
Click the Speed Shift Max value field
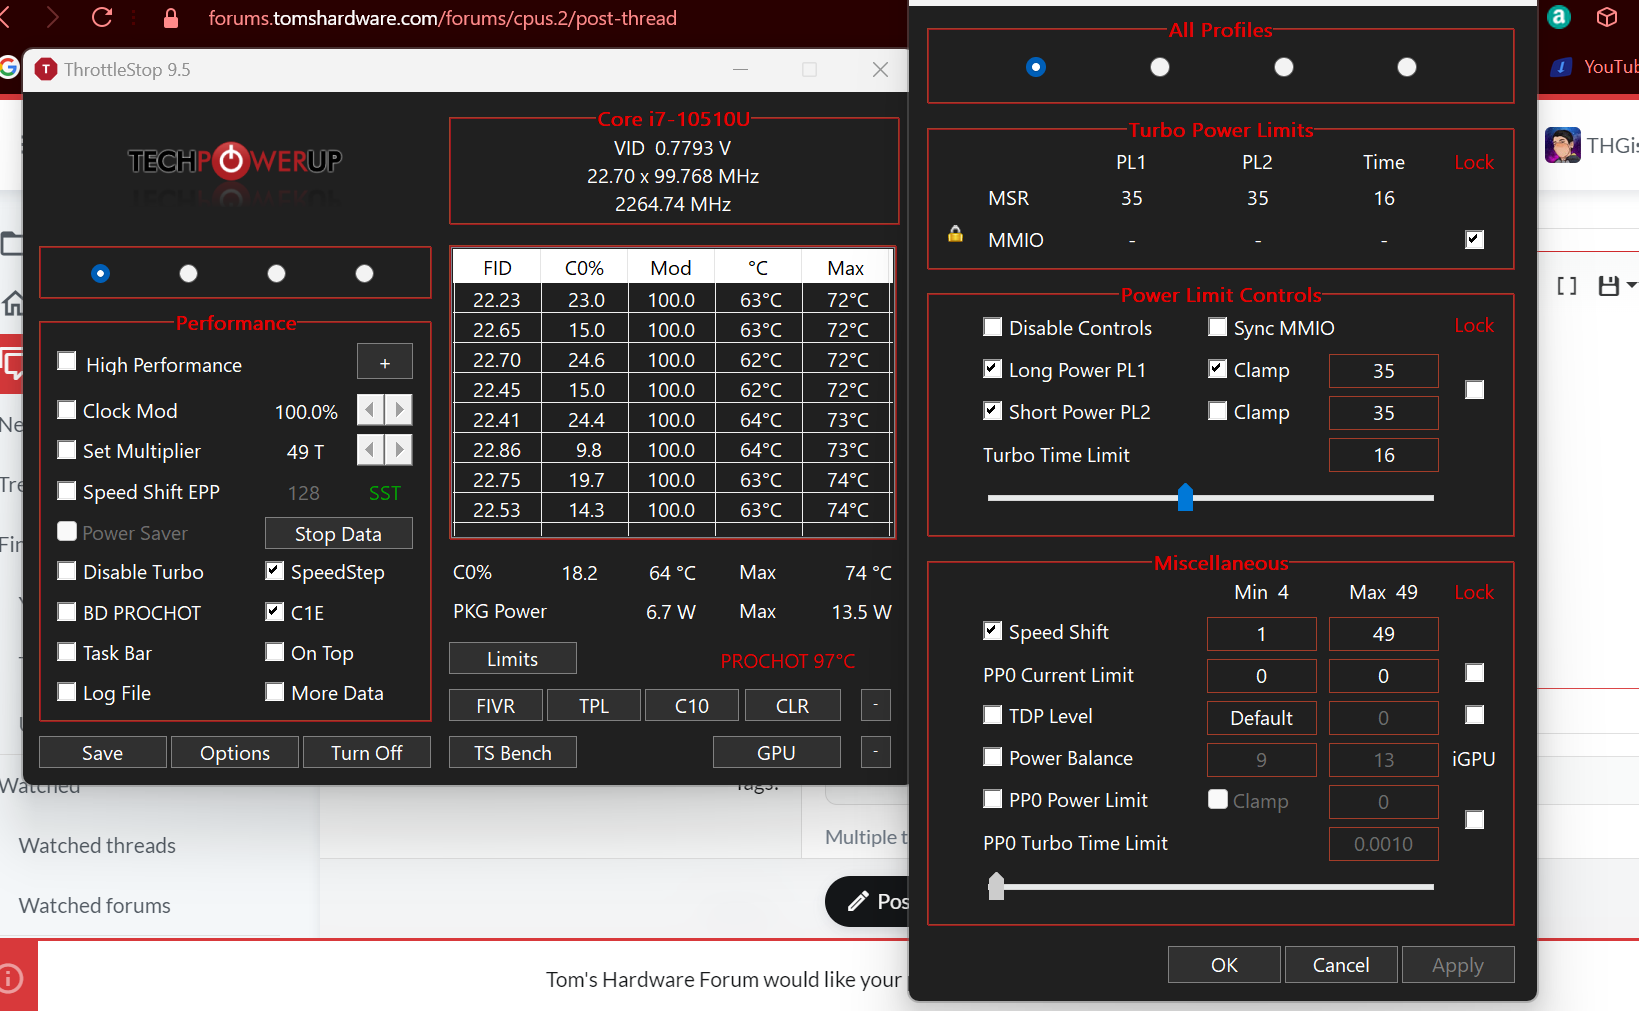(1384, 634)
